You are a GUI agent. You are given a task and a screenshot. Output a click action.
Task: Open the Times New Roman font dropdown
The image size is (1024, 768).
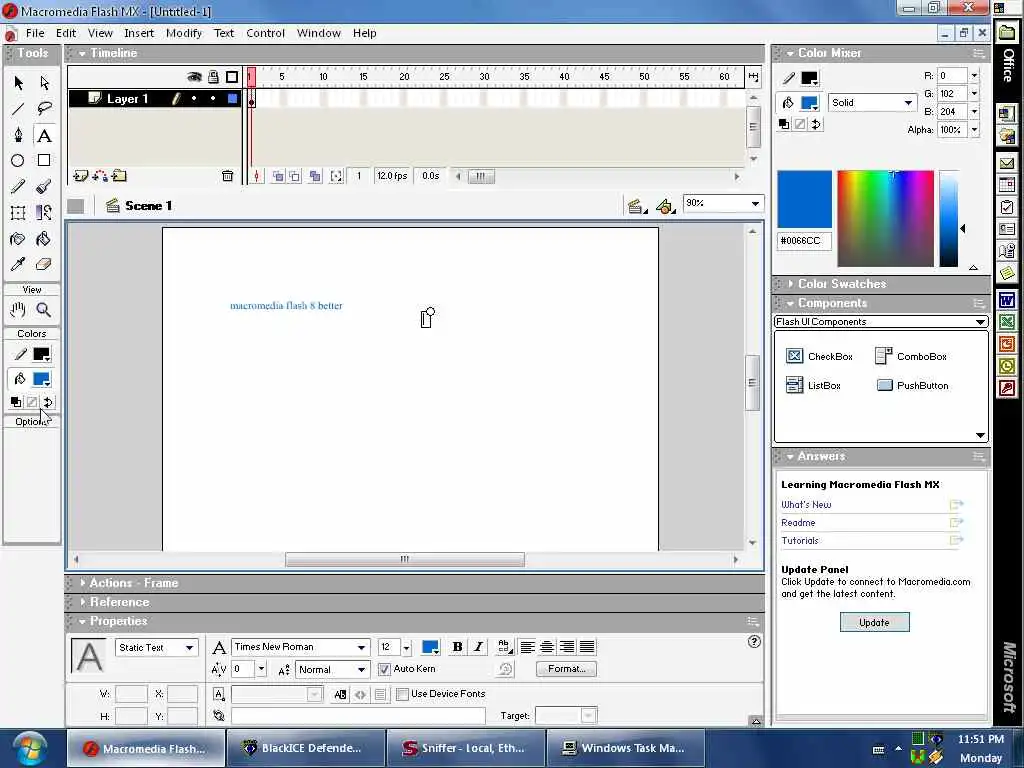point(299,647)
